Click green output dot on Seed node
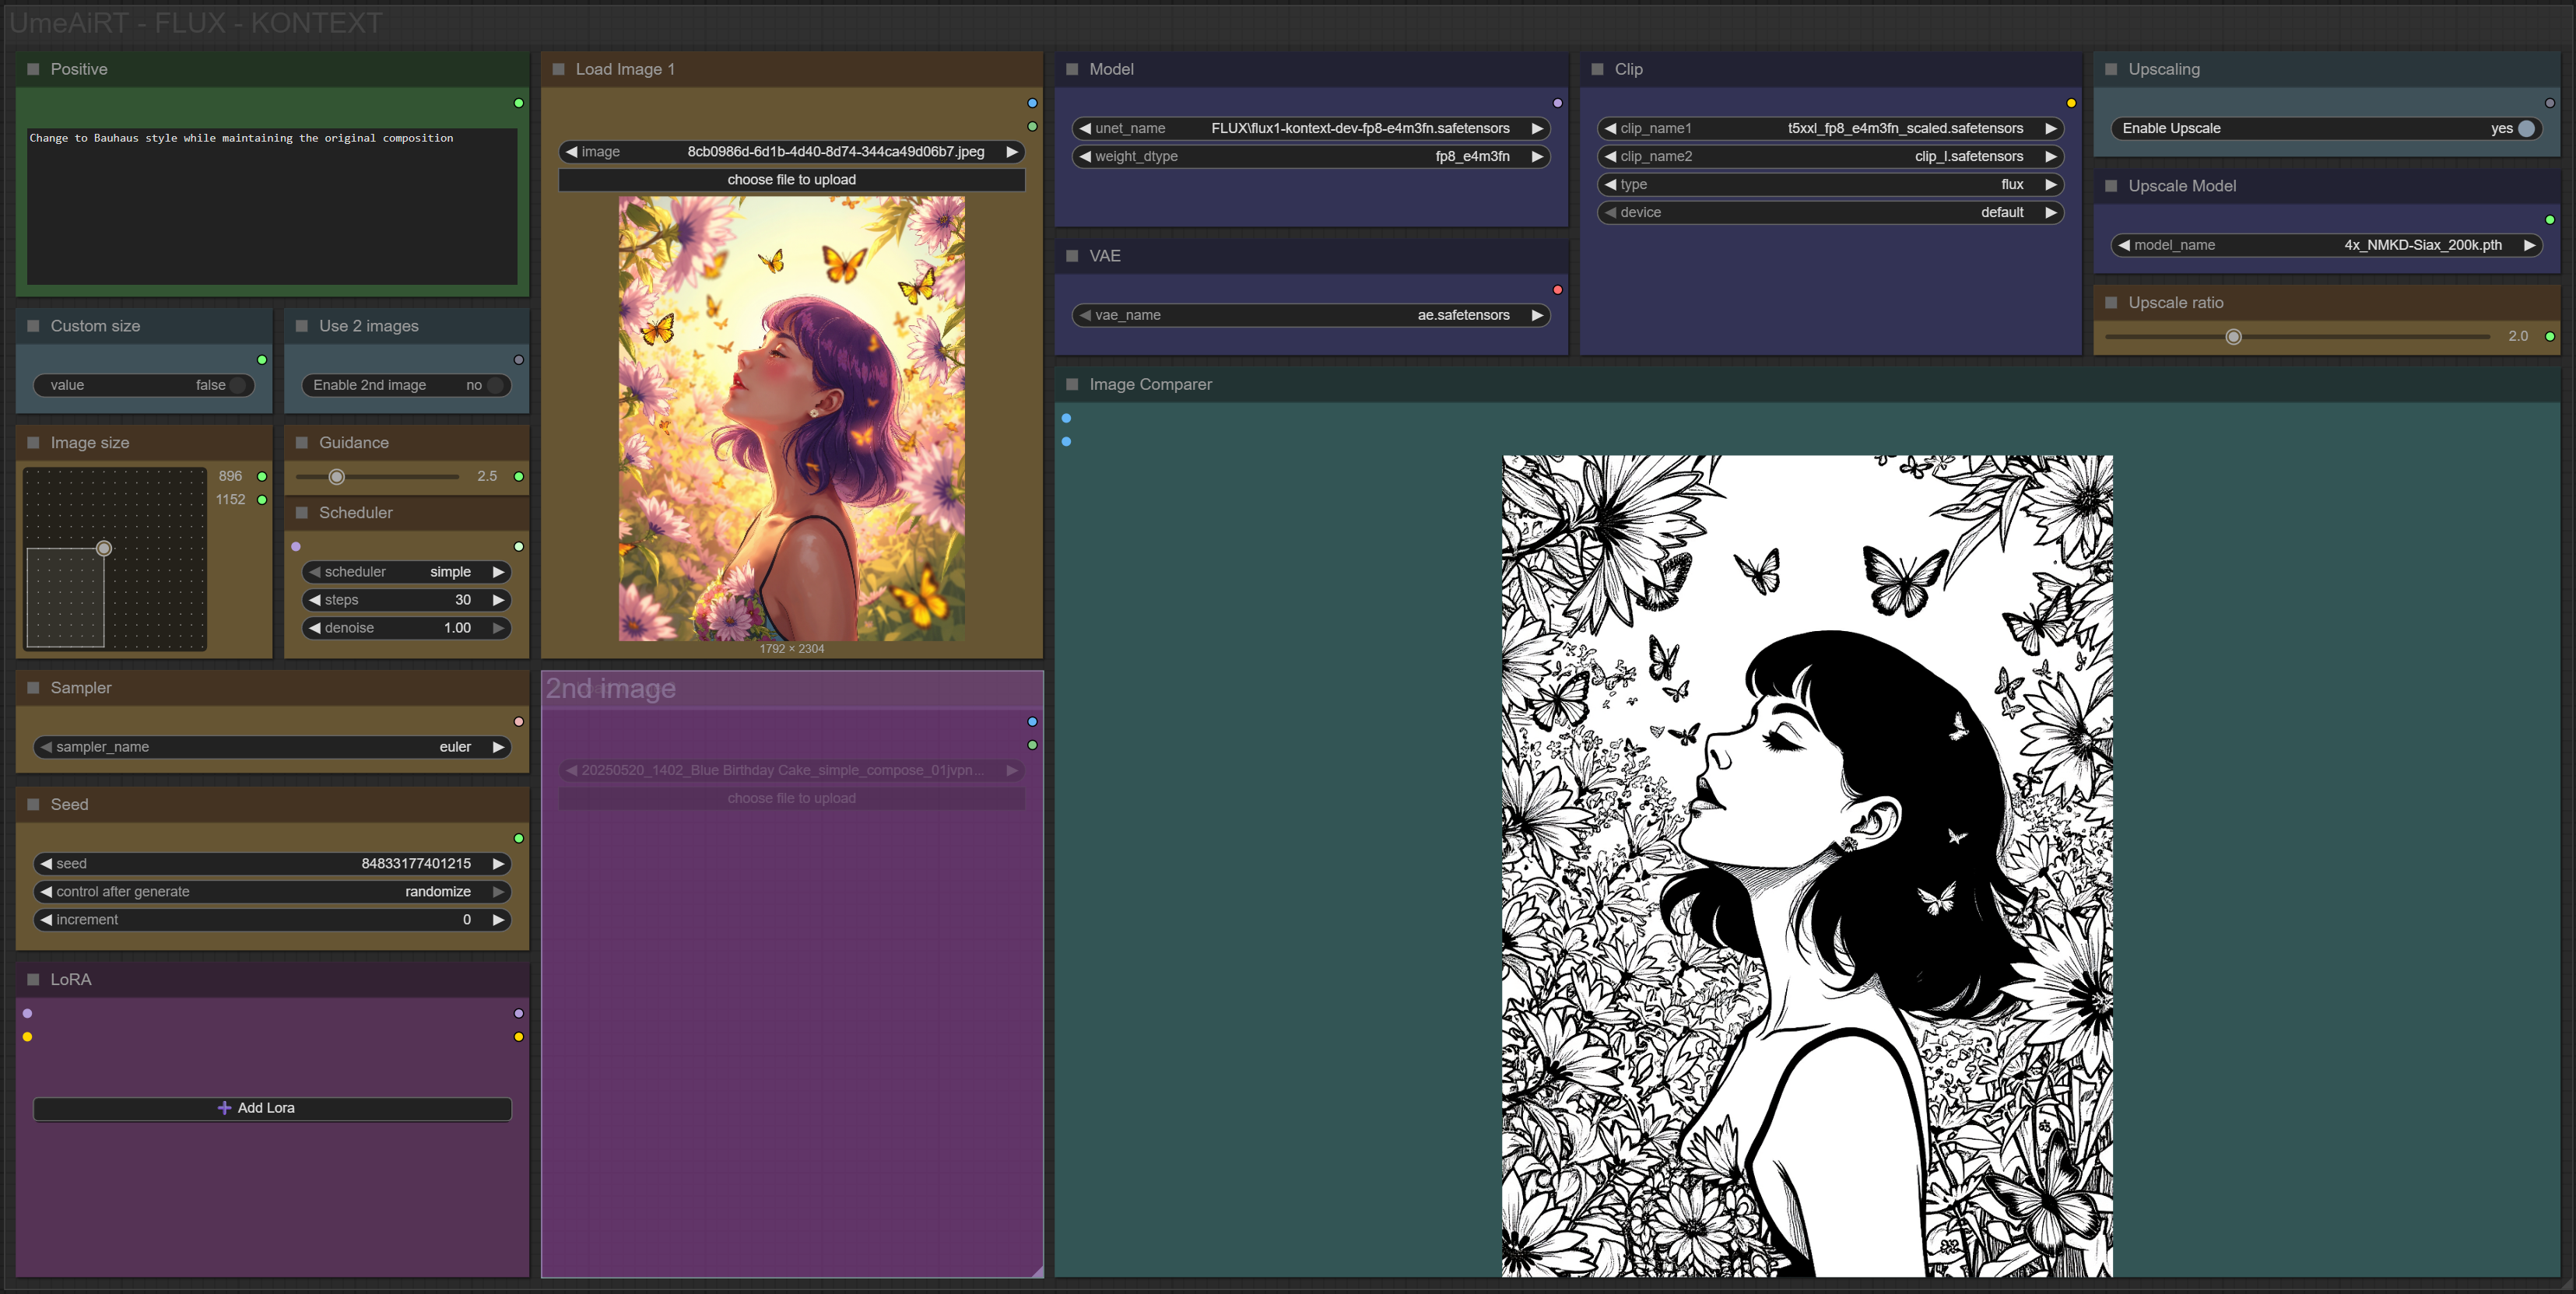The image size is (2576, 1294). point(518,838)
